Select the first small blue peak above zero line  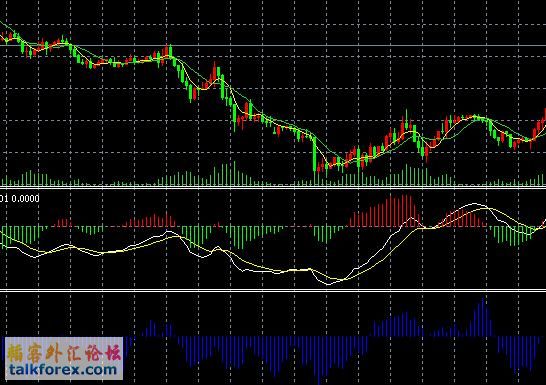151,328
